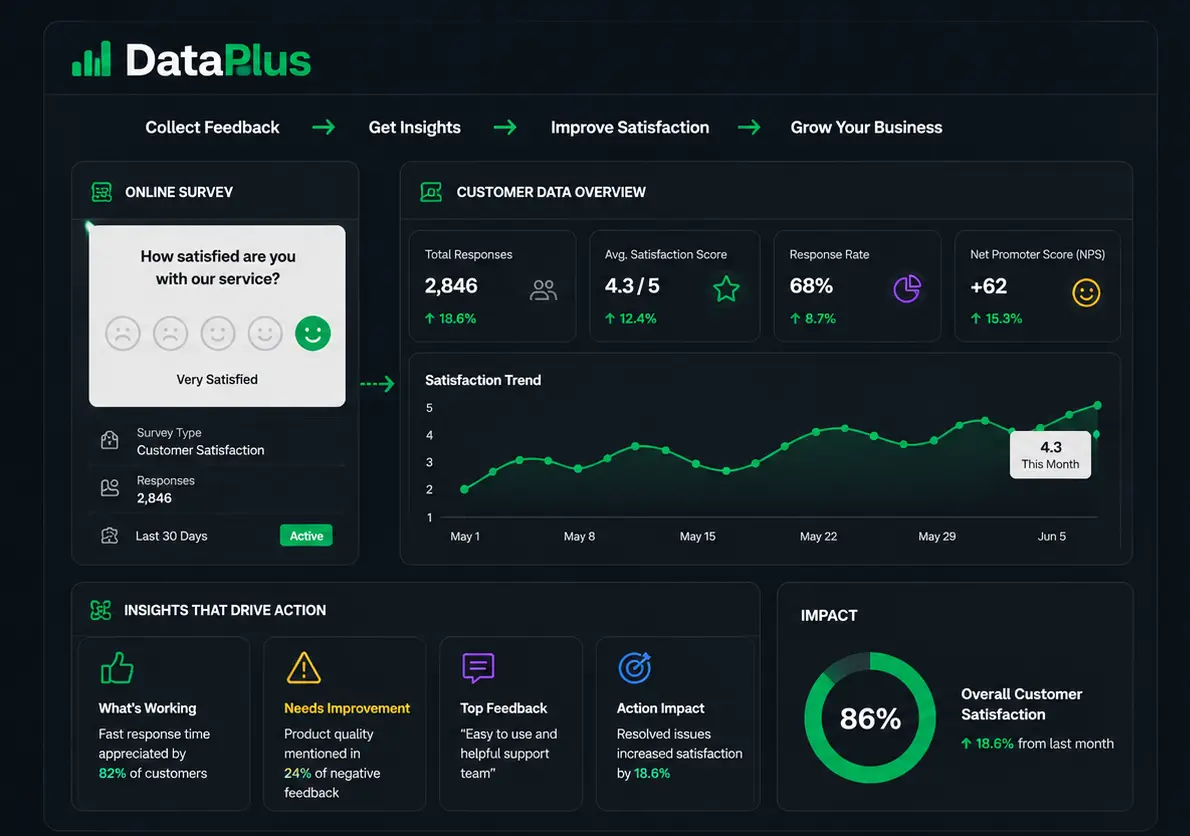Click the 'Customer Satisfaction' survey type value

pos(200,450)
